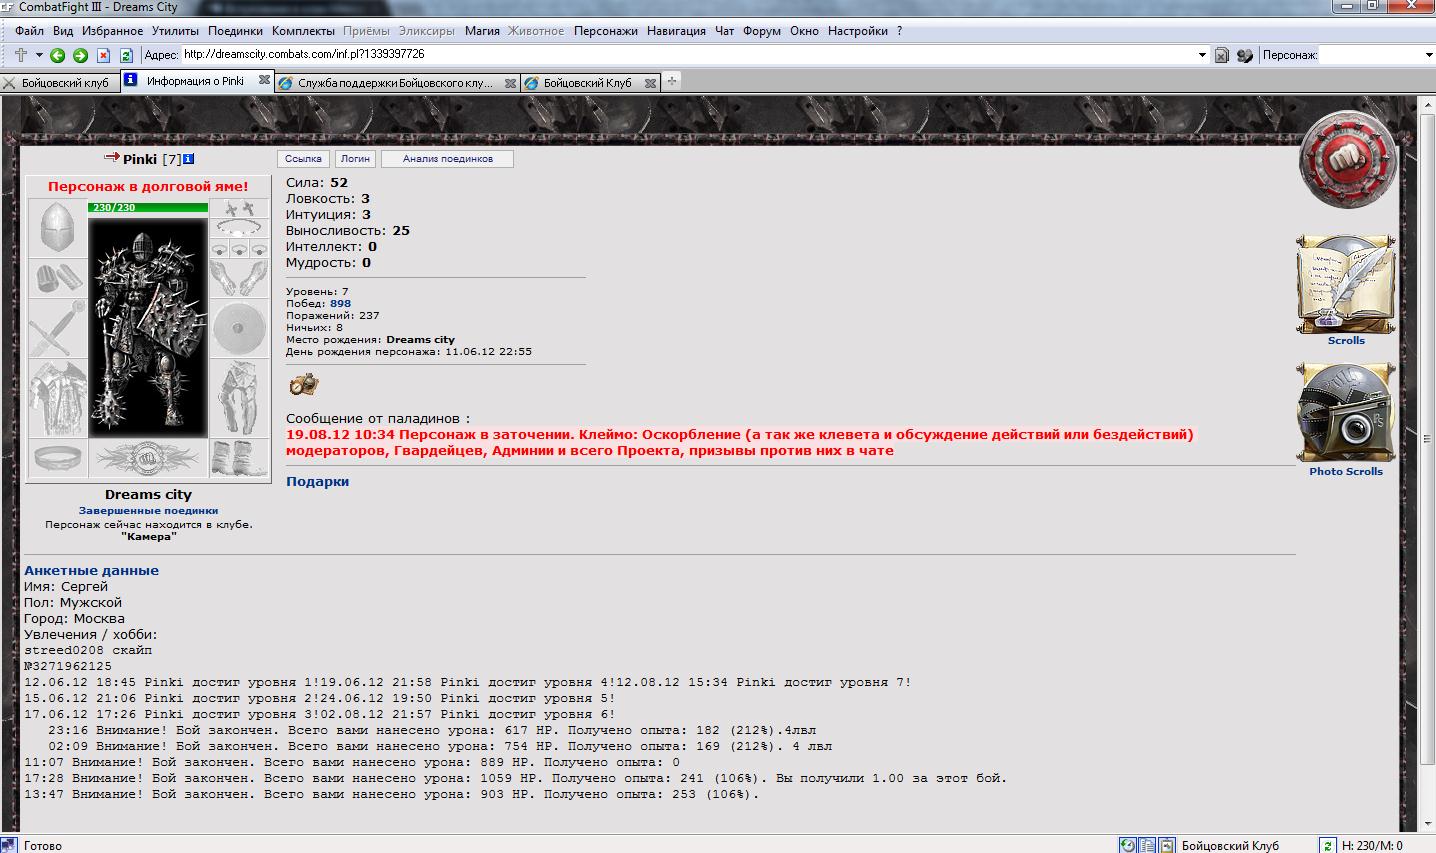
Task: Open the Photo Scrolls camera icon
Action: (x=1346, y=414)
